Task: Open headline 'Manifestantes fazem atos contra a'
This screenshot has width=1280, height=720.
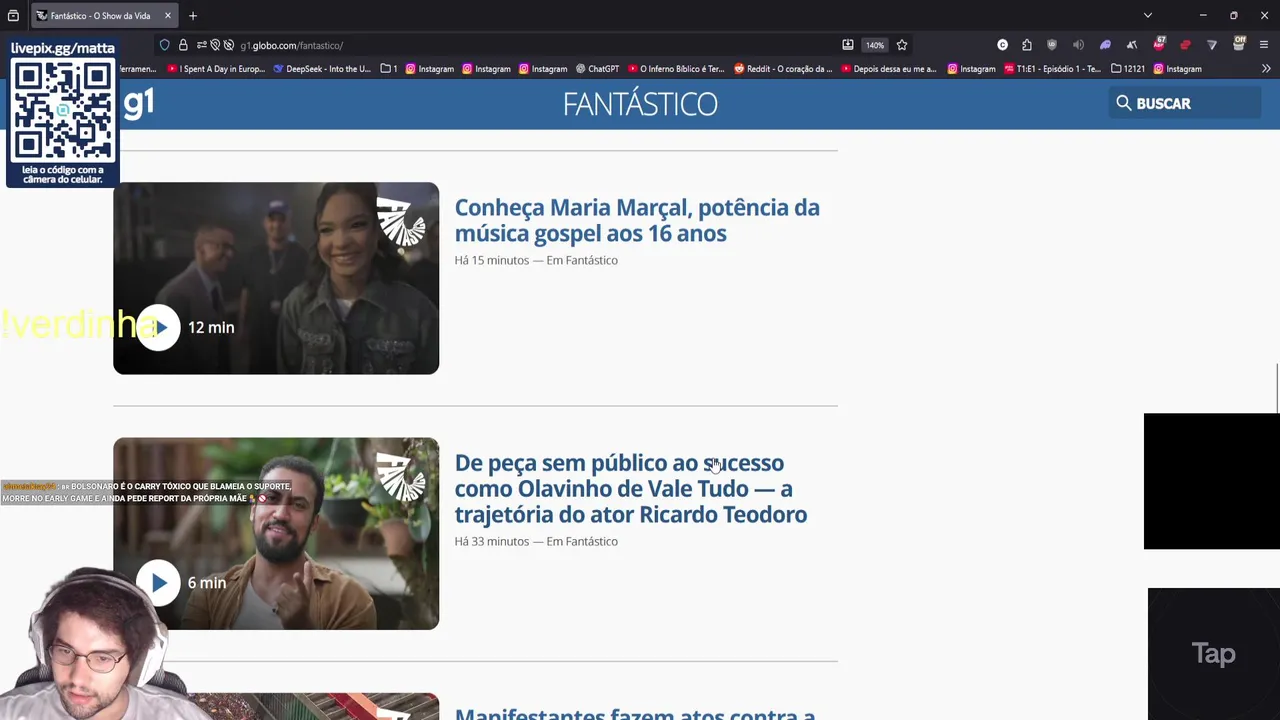Action: [635, 714]
